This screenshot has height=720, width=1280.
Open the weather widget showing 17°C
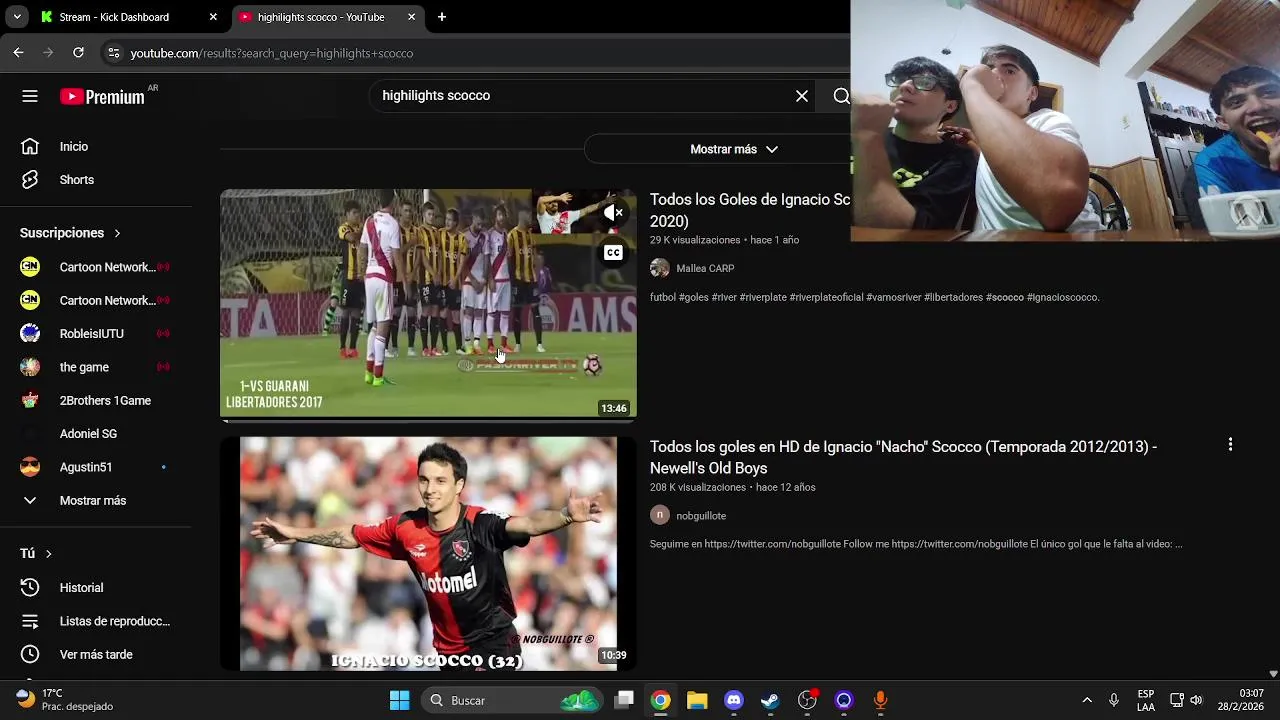pos(66,699)
